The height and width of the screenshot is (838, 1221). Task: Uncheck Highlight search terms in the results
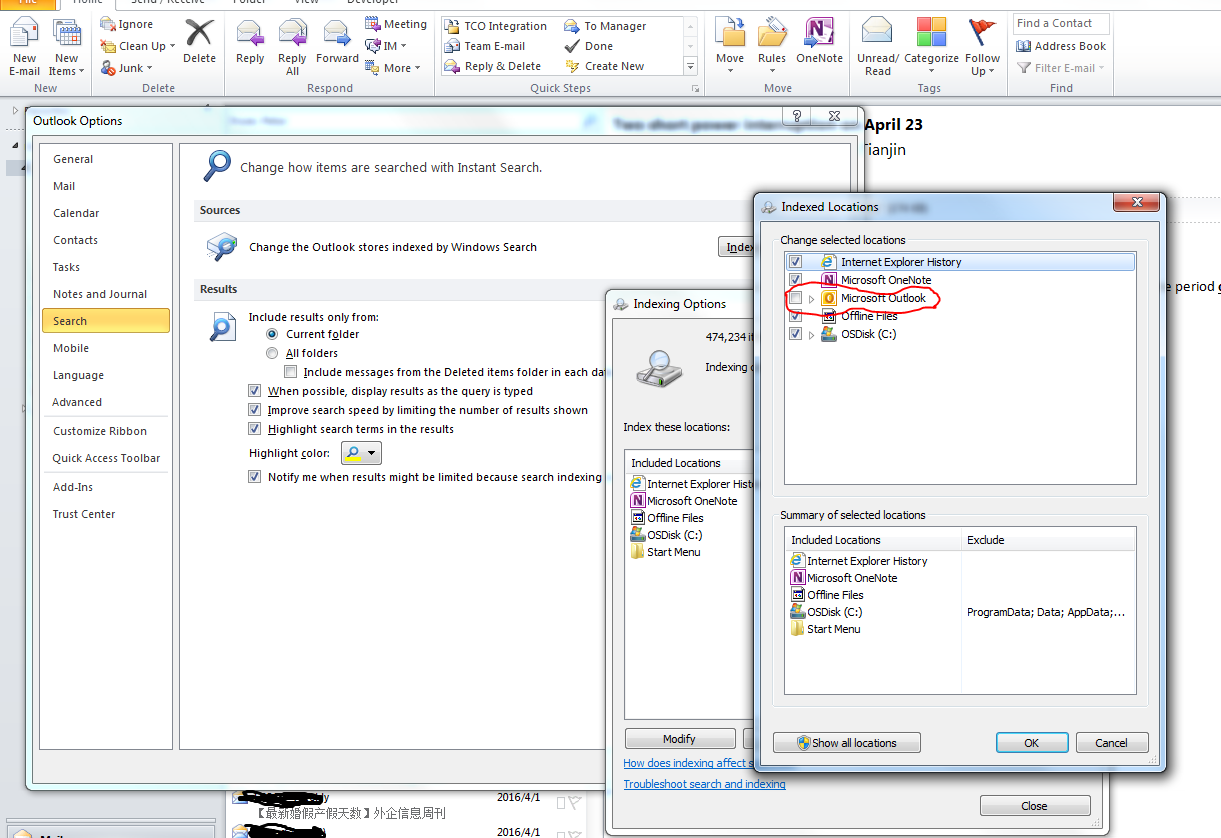click(x=254, y=429)
